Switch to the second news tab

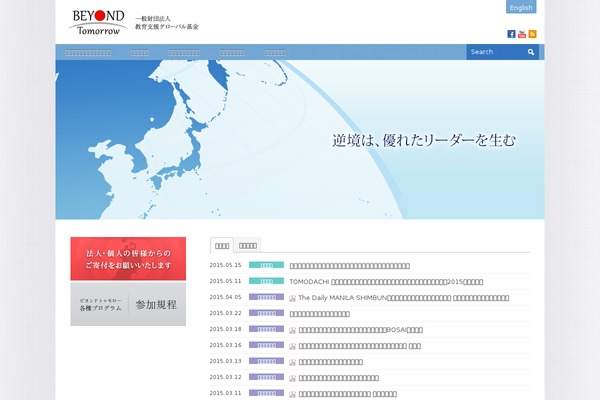point(248,245)
